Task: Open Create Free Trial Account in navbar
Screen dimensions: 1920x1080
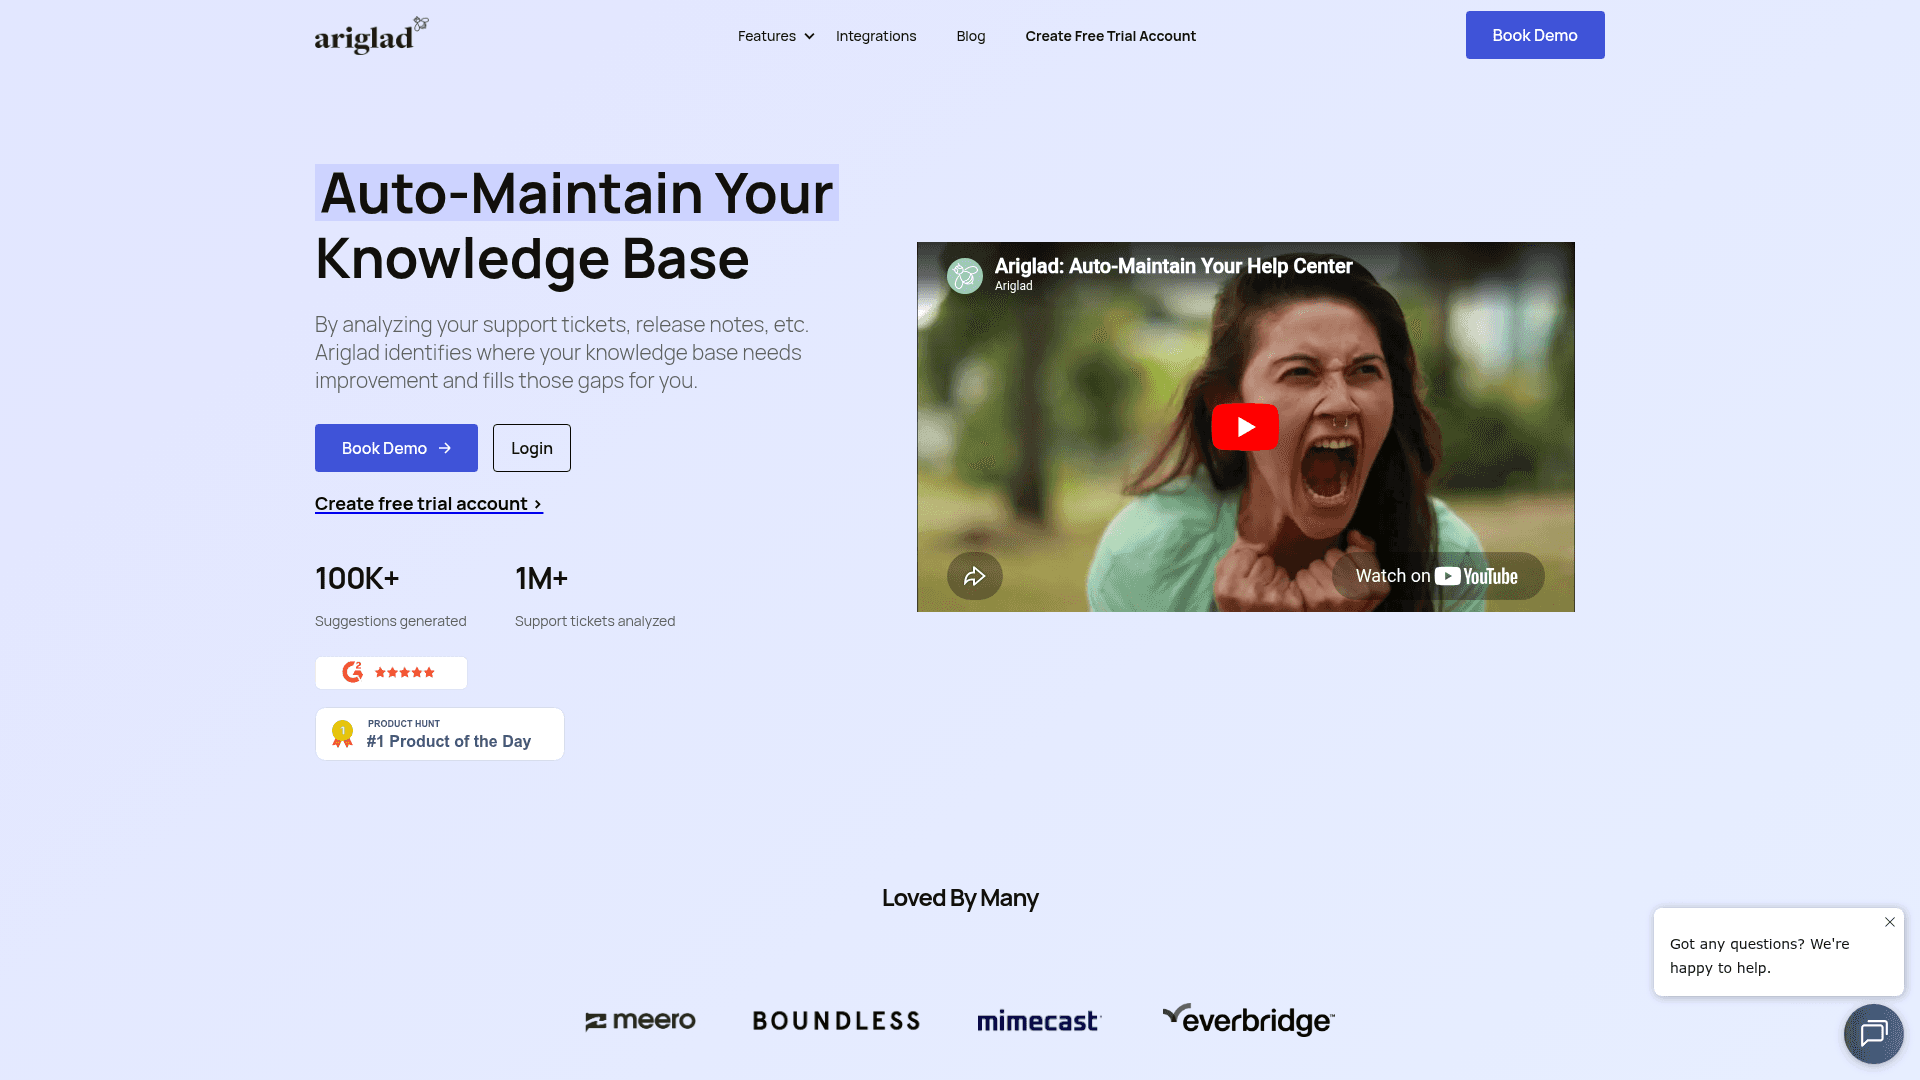Action: coord(1110,36)
